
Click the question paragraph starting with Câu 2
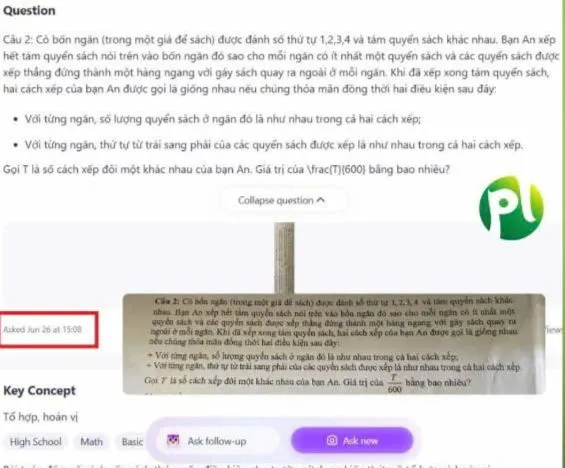281,64
